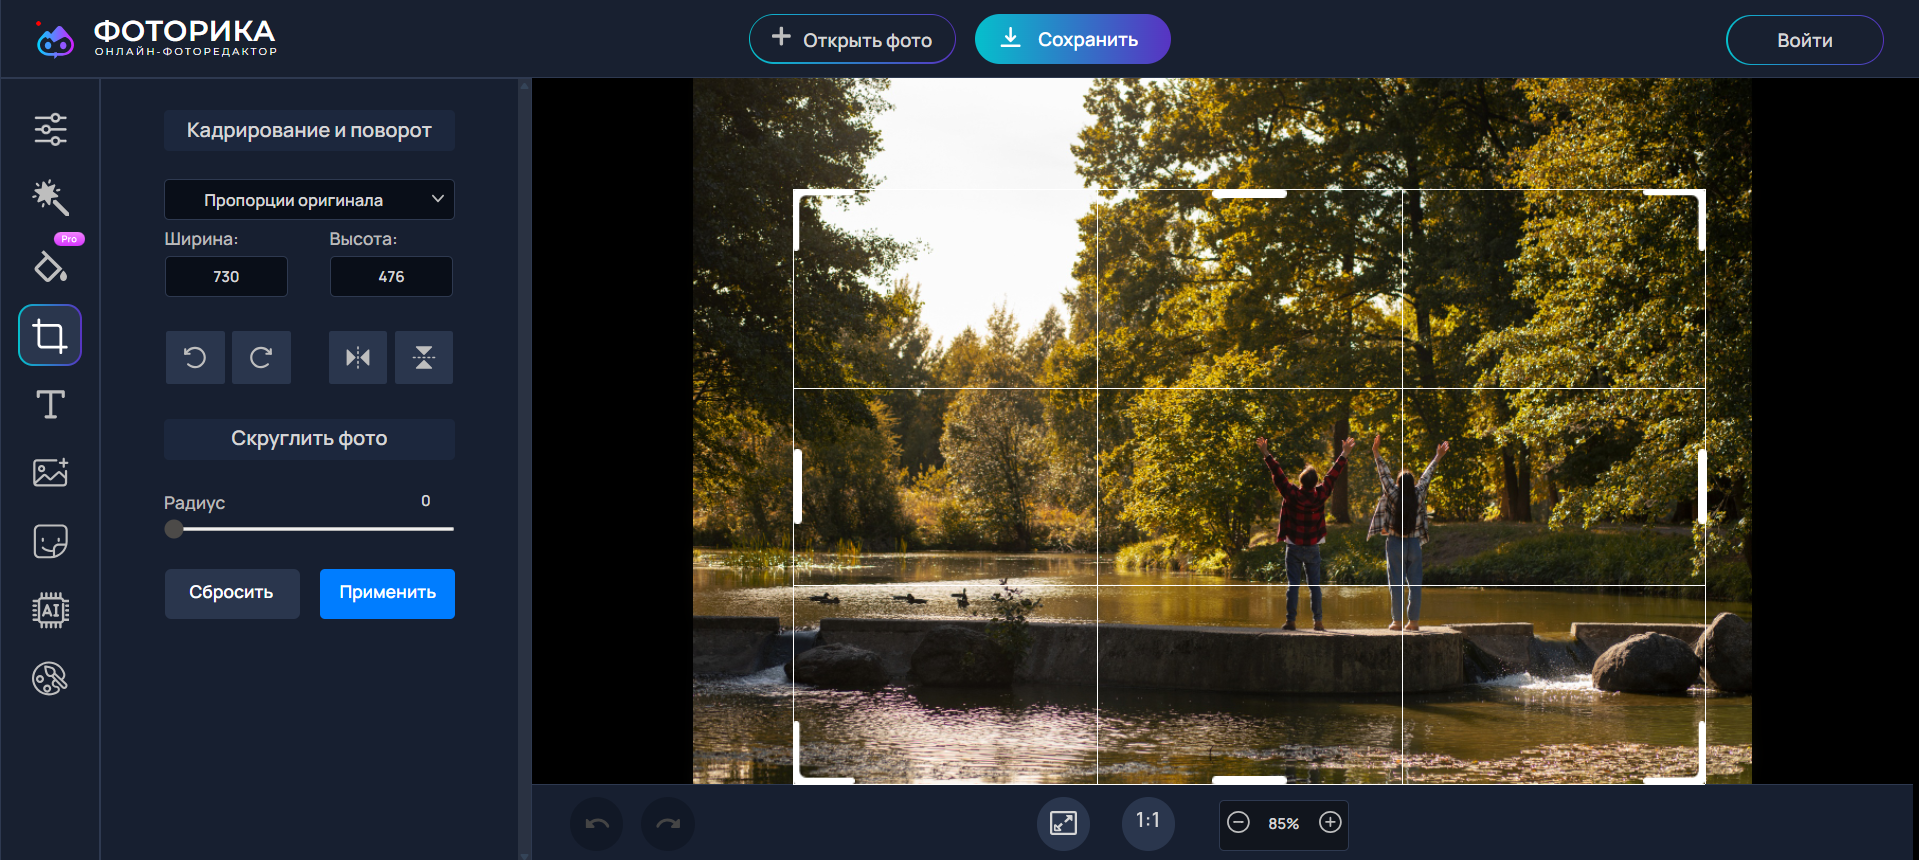Viewport: 1919px width, 860px height.
Task: Flip photo horizontally
Action: pos(358,357)
